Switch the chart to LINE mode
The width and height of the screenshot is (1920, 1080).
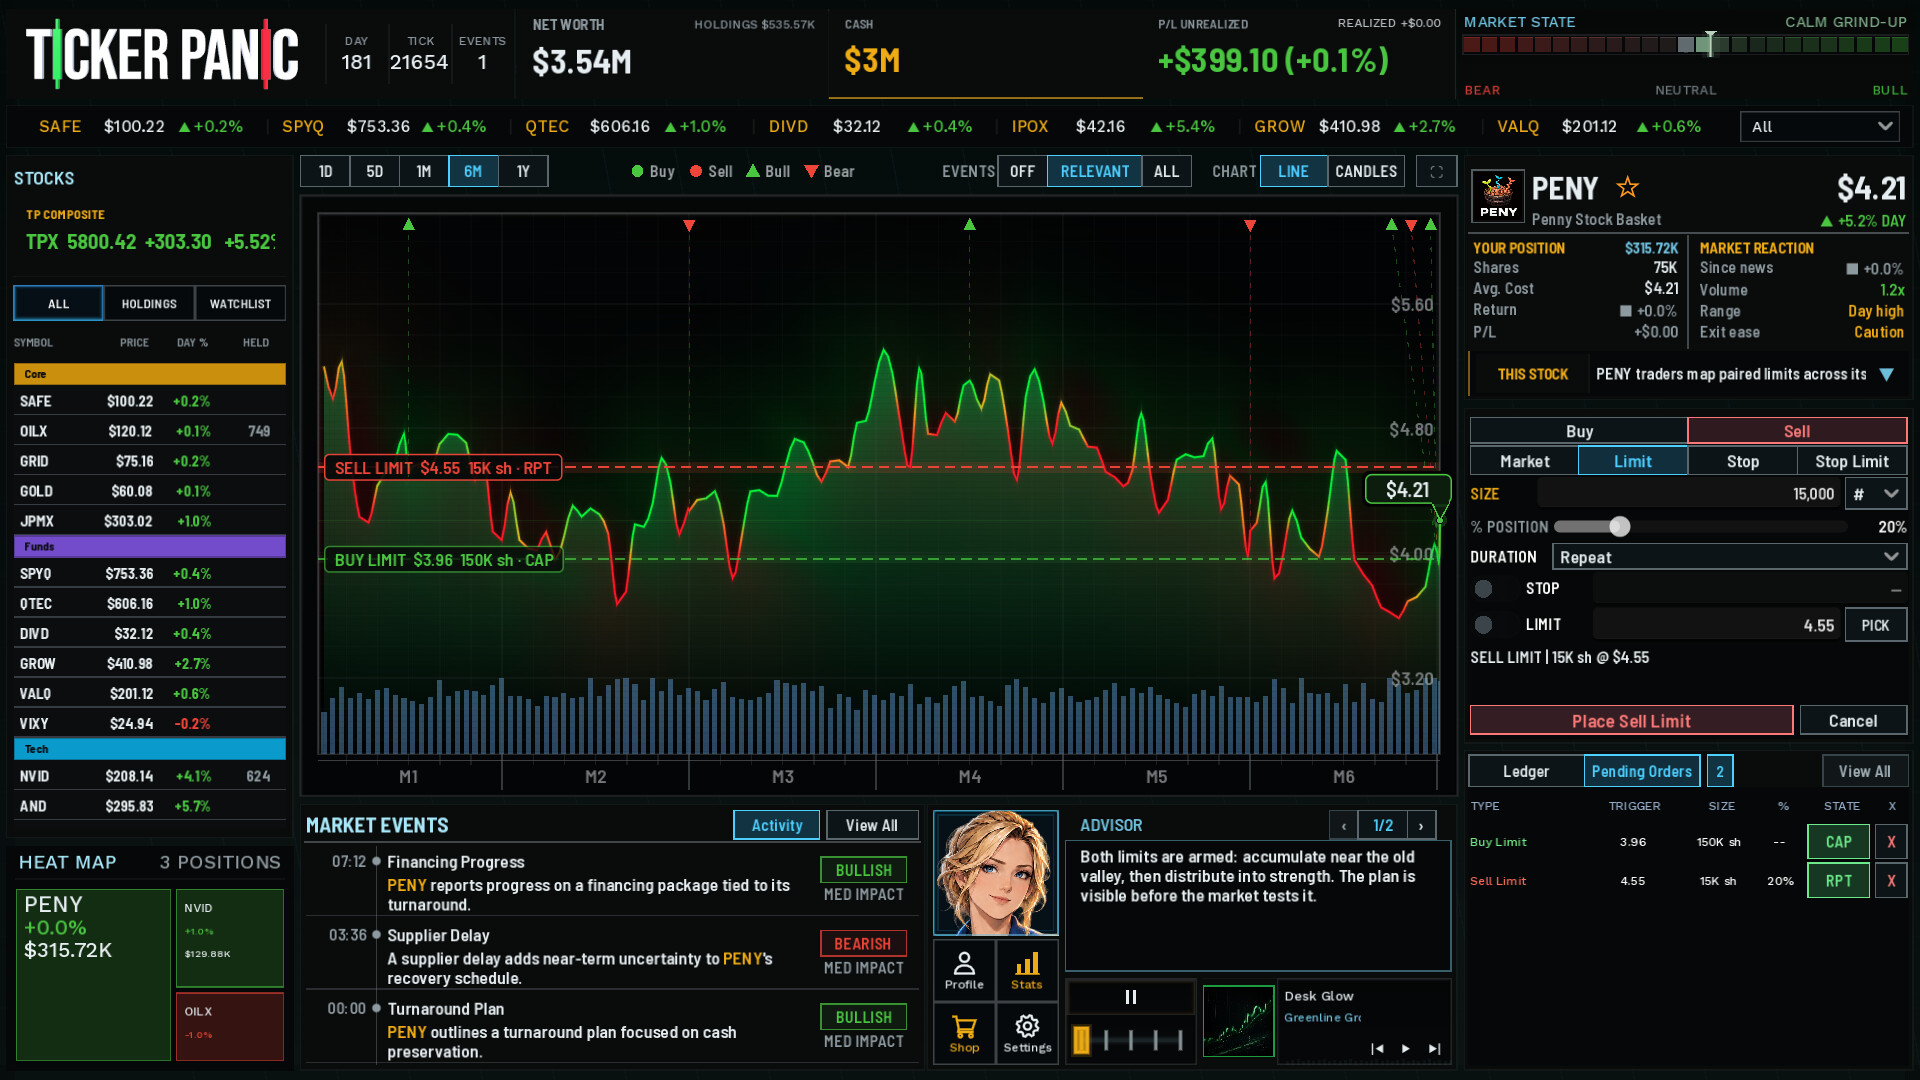pos(1293,172)
